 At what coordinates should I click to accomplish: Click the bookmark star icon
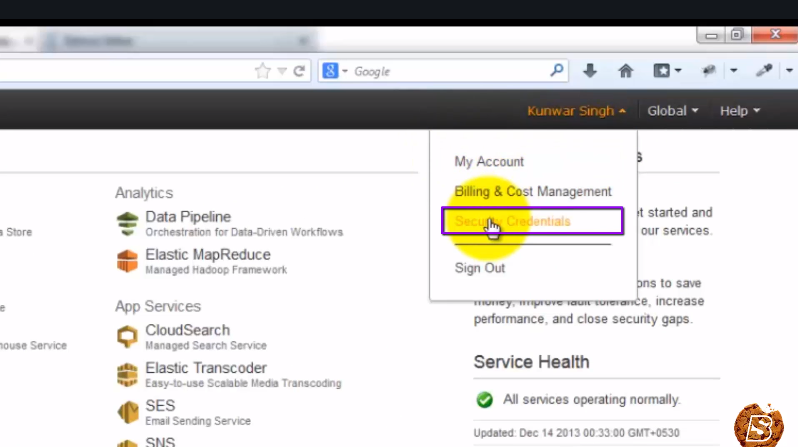point(263,71)
